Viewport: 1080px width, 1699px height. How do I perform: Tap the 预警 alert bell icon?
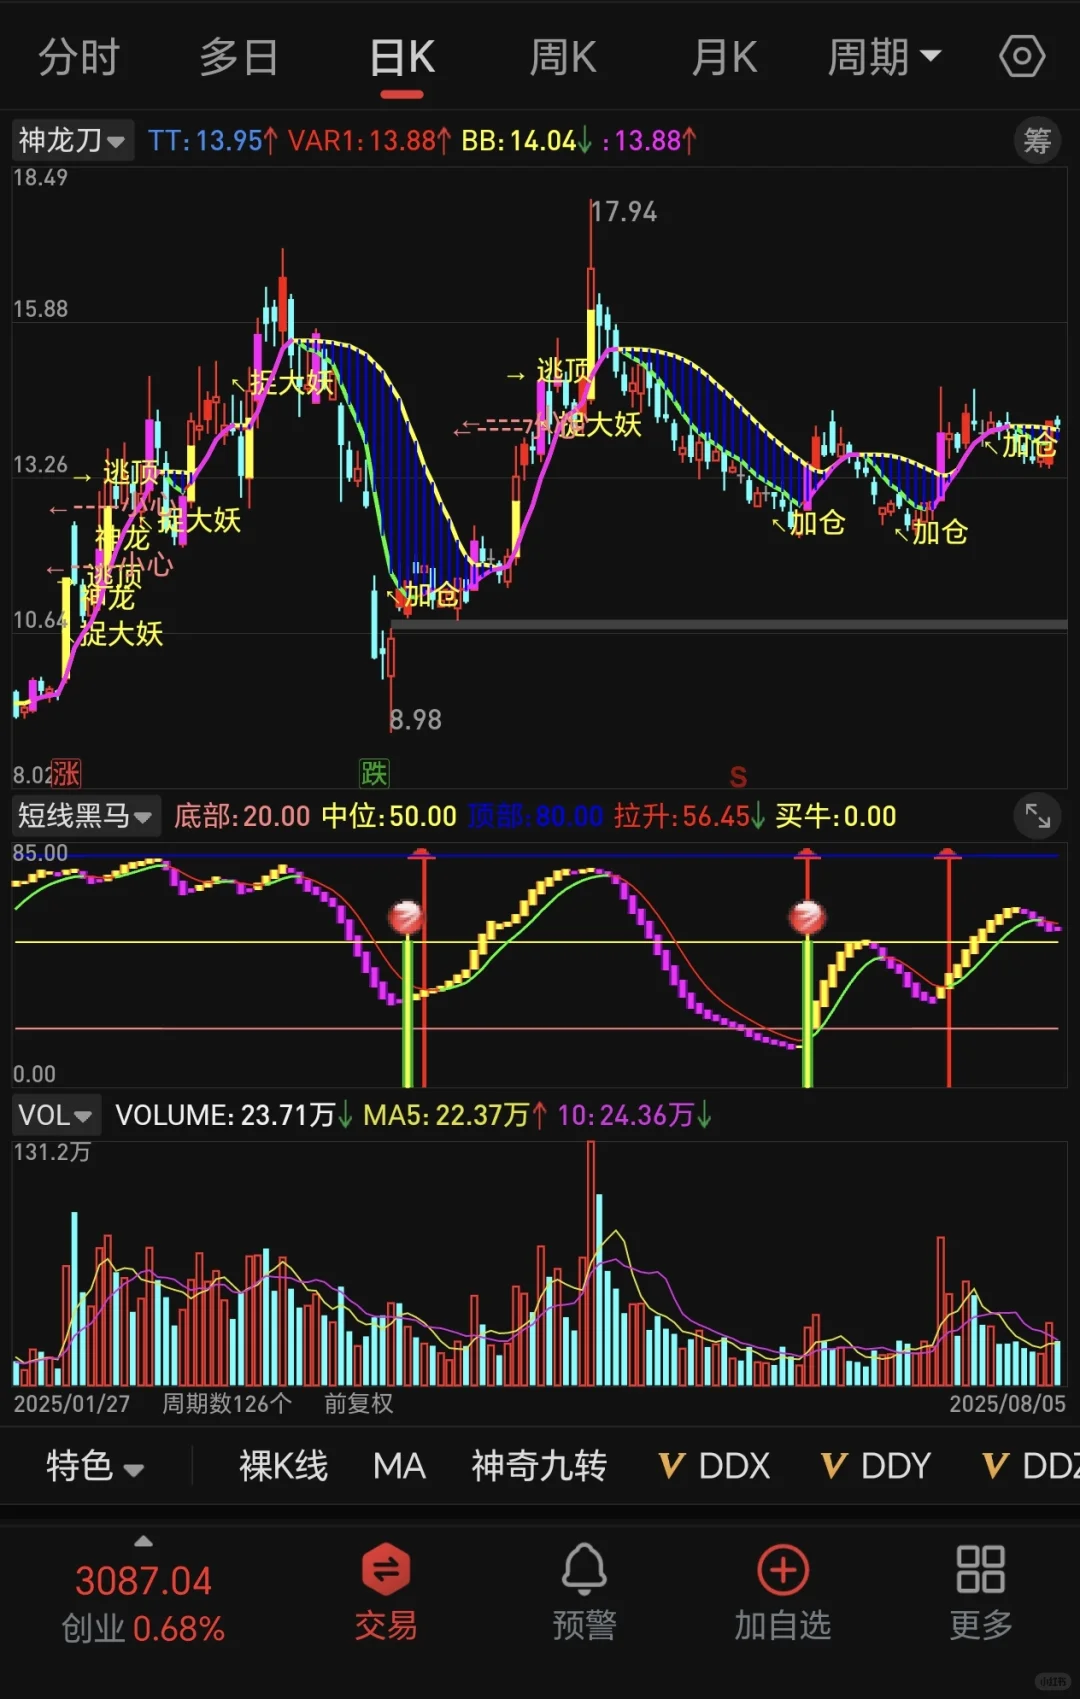point(584,1590)
